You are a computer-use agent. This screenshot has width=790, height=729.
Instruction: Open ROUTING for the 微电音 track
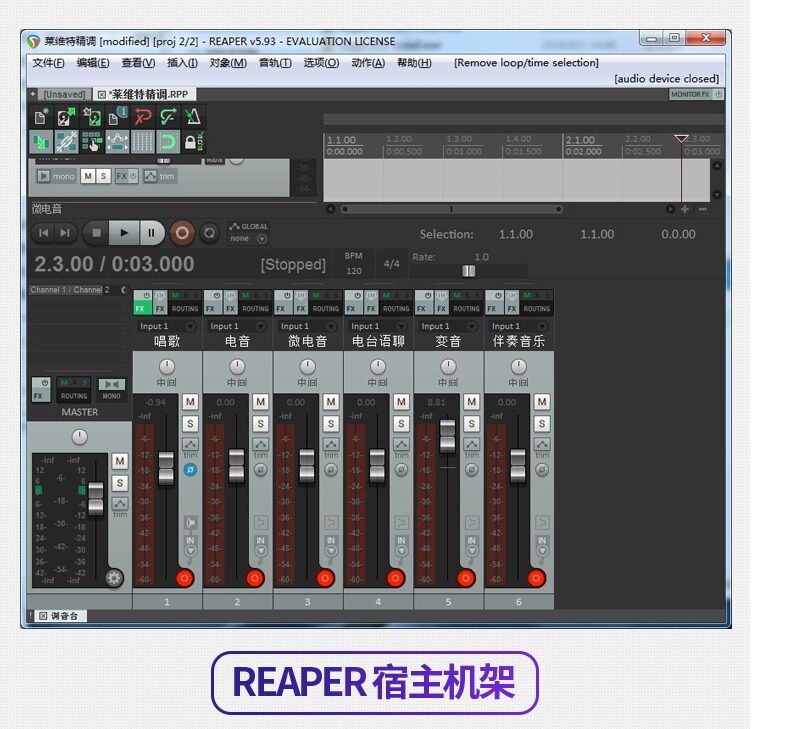pyautogui.click(x=325, y=308)
